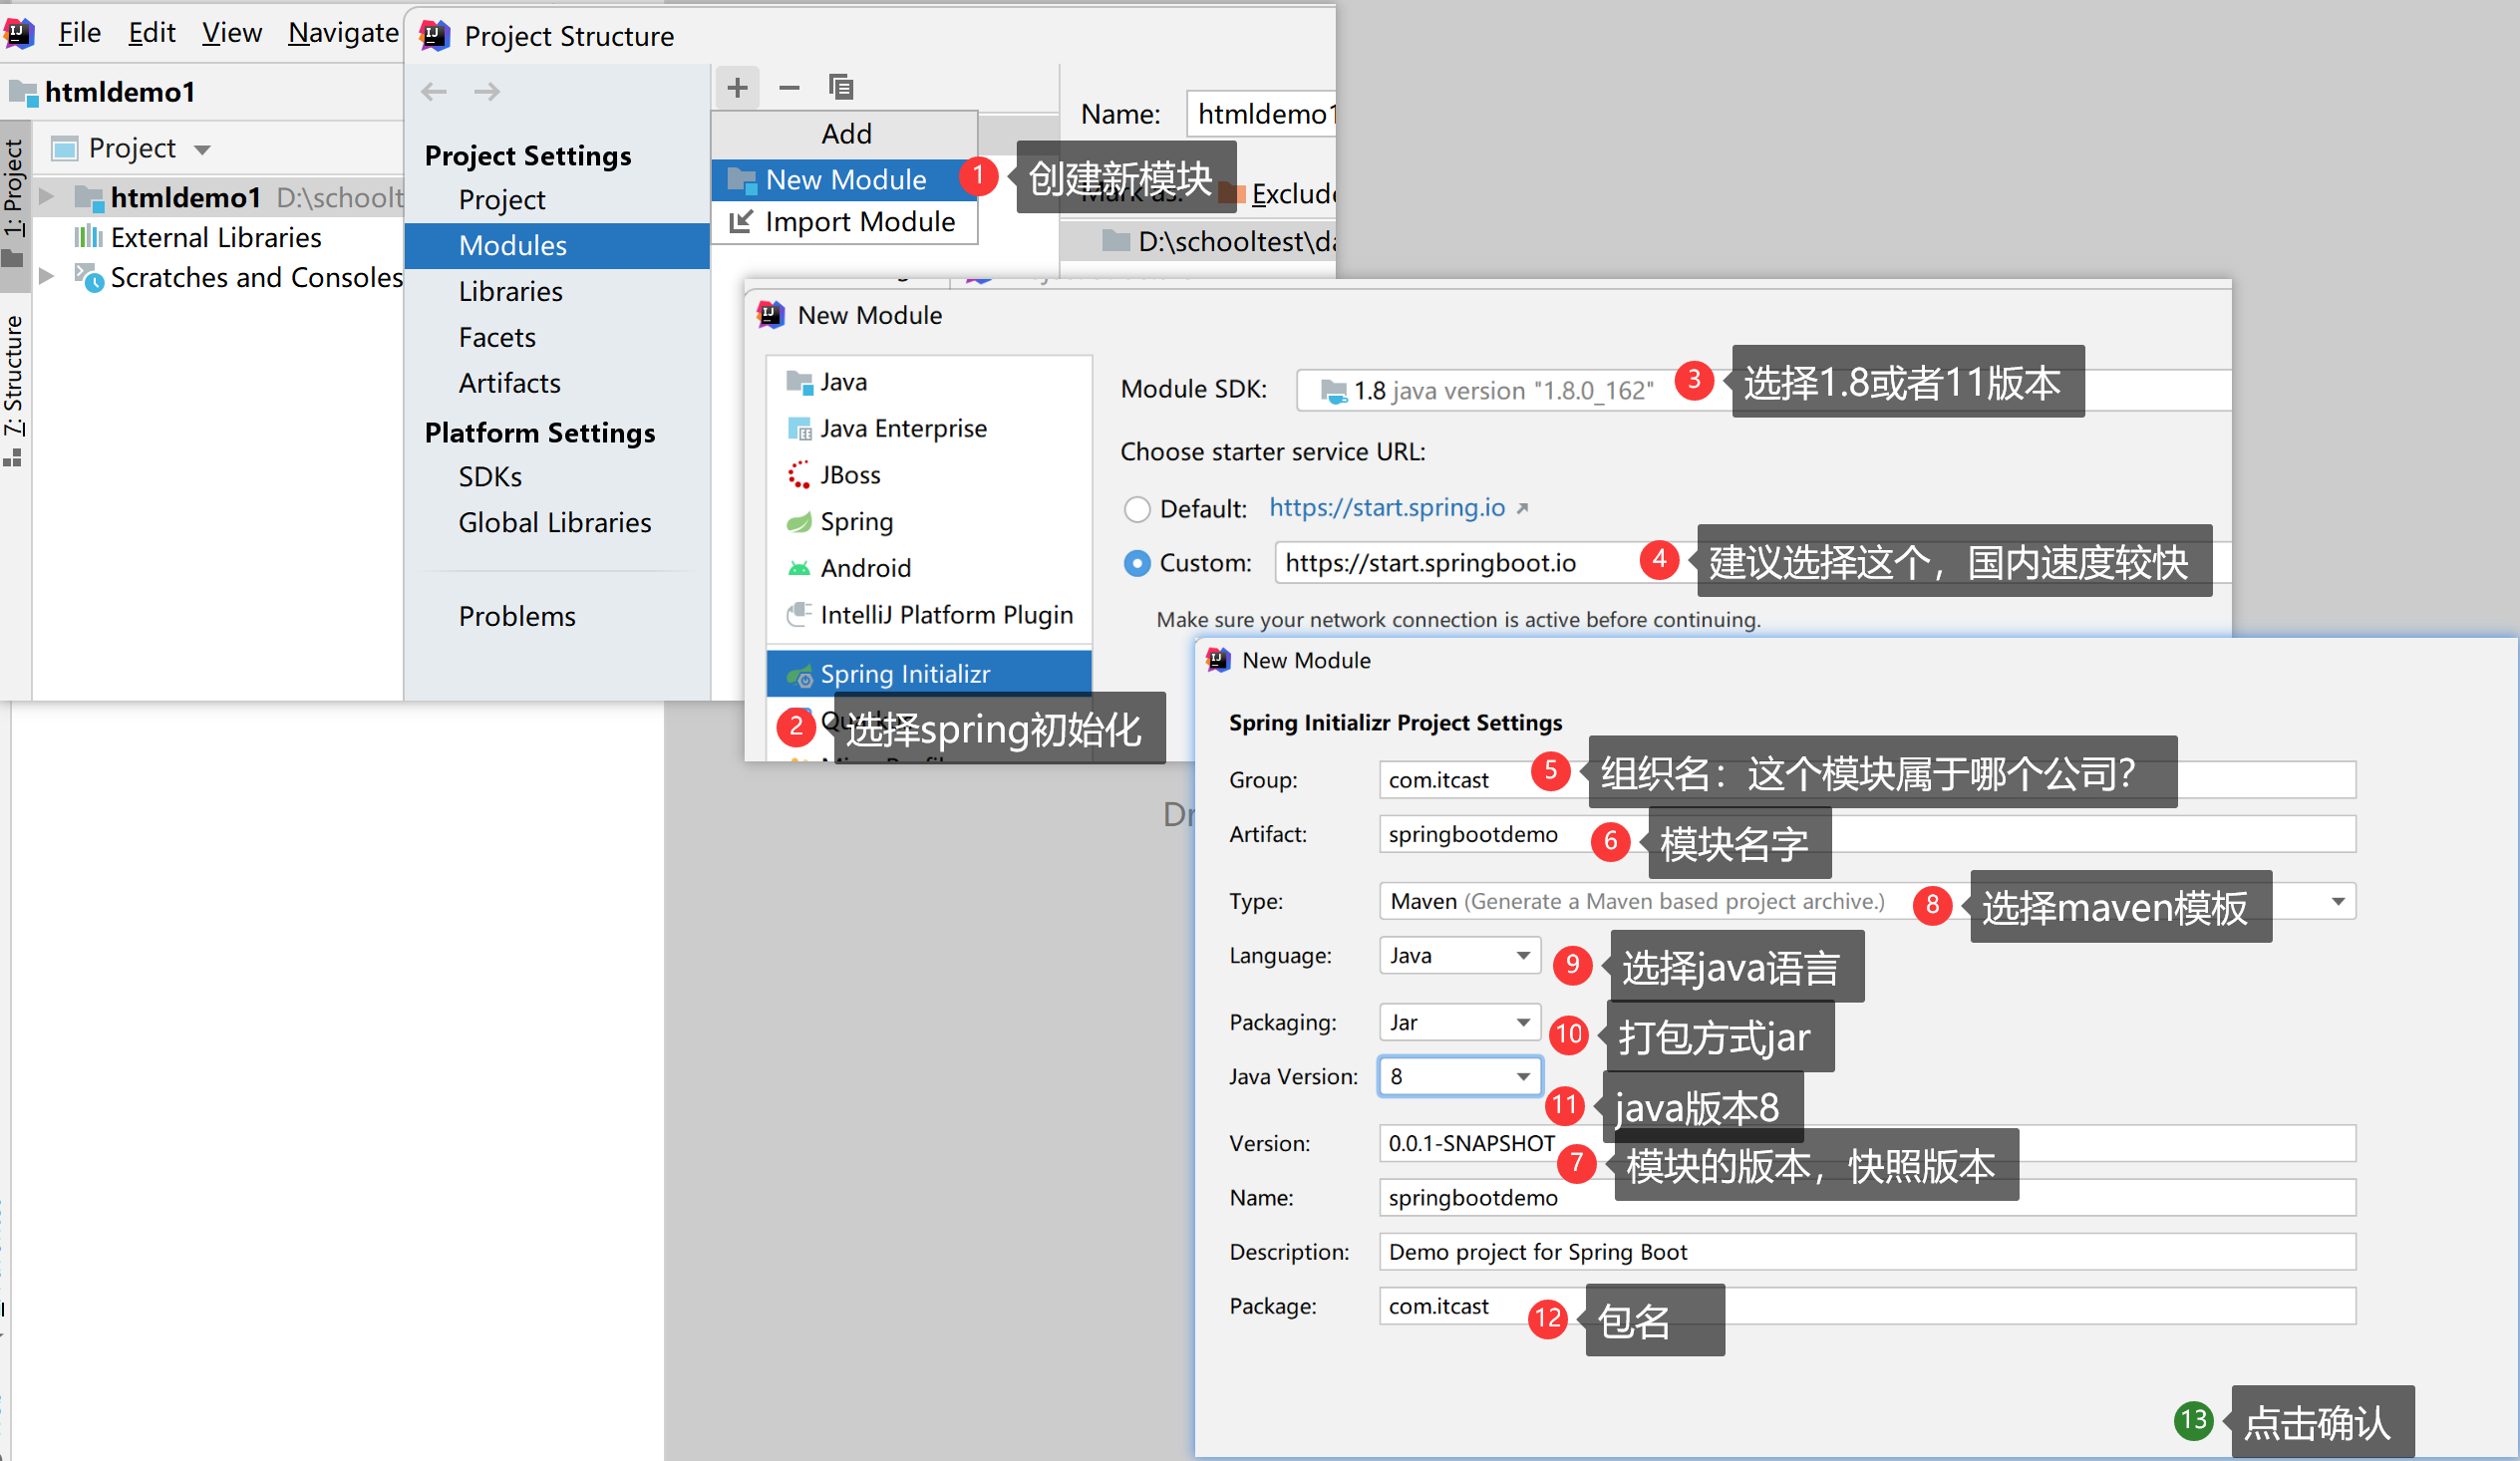Open the Project view dropdown arrow
Screen dimensions: 2520x1461
tap(202, 150)
